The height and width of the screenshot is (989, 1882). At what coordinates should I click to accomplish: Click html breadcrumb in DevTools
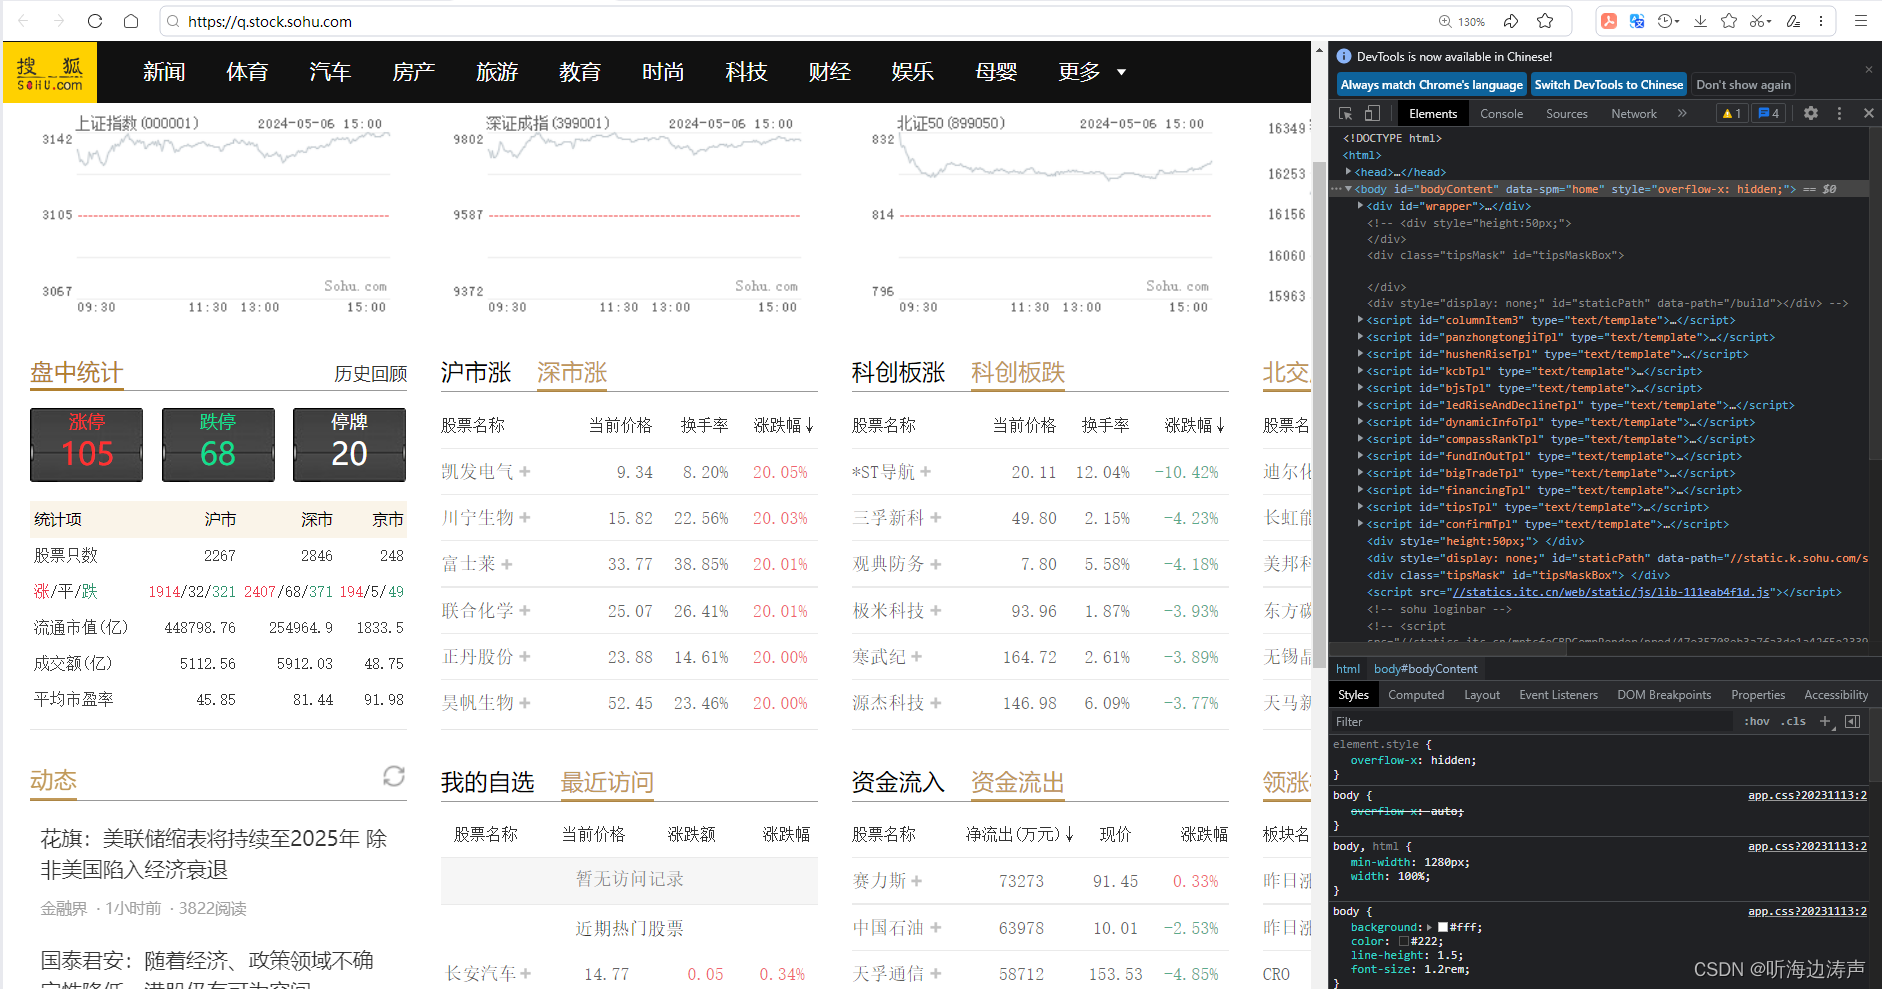[1348, 669]
